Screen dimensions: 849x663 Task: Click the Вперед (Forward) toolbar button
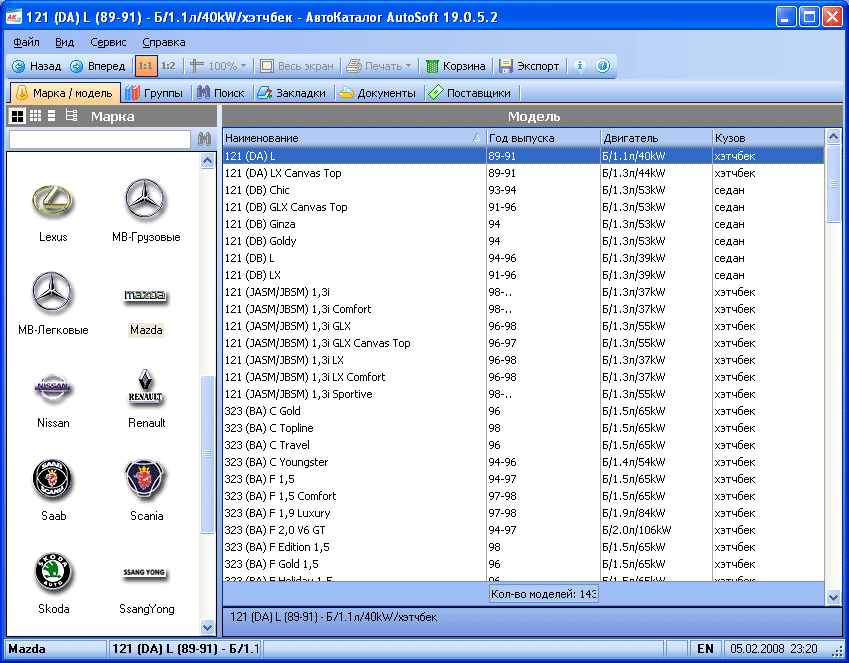pos(98,66)
